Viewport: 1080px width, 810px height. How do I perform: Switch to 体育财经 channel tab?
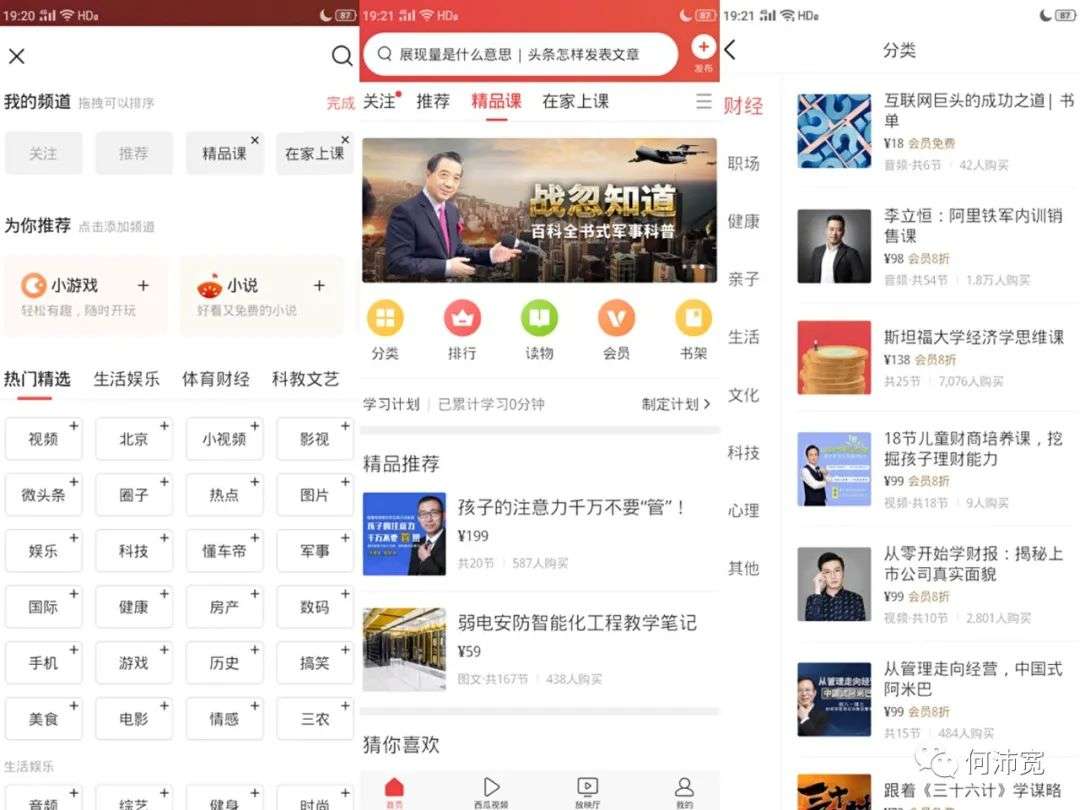(x=216, y=379)
